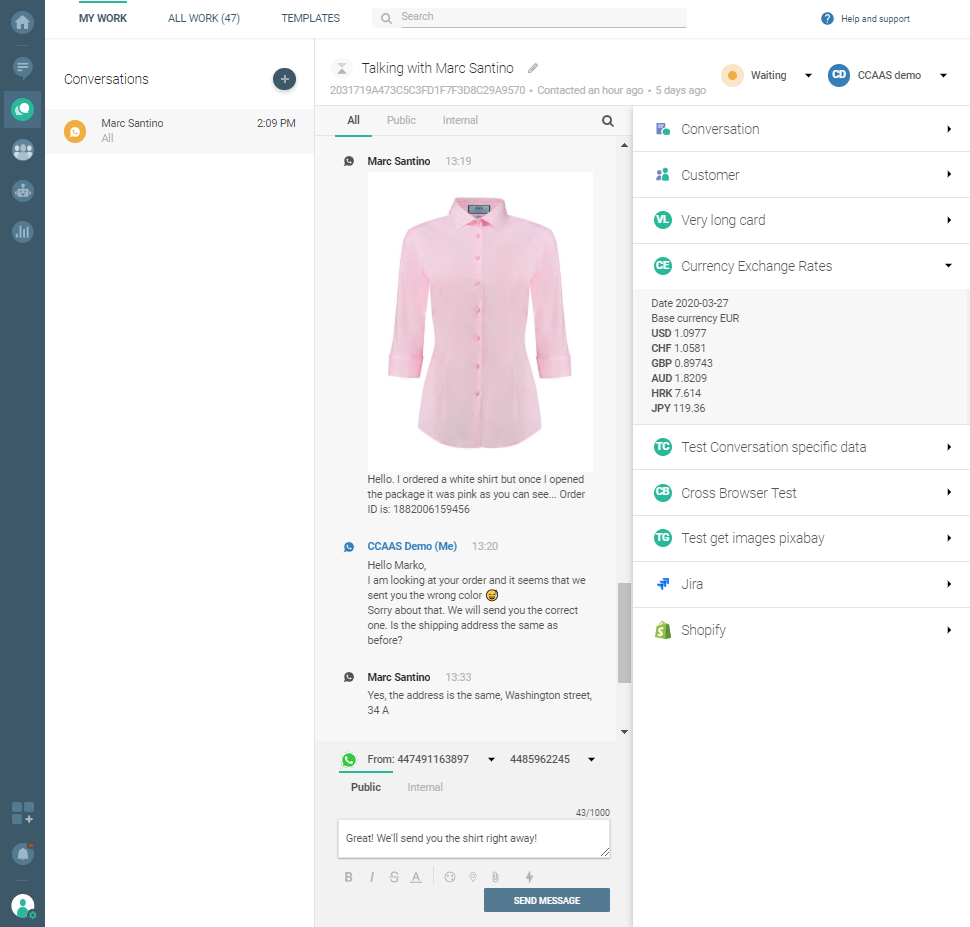Screen dimensions: 970x927
Task: Switch to the ALL WORK (47) tab
Action: pos(204,18)
